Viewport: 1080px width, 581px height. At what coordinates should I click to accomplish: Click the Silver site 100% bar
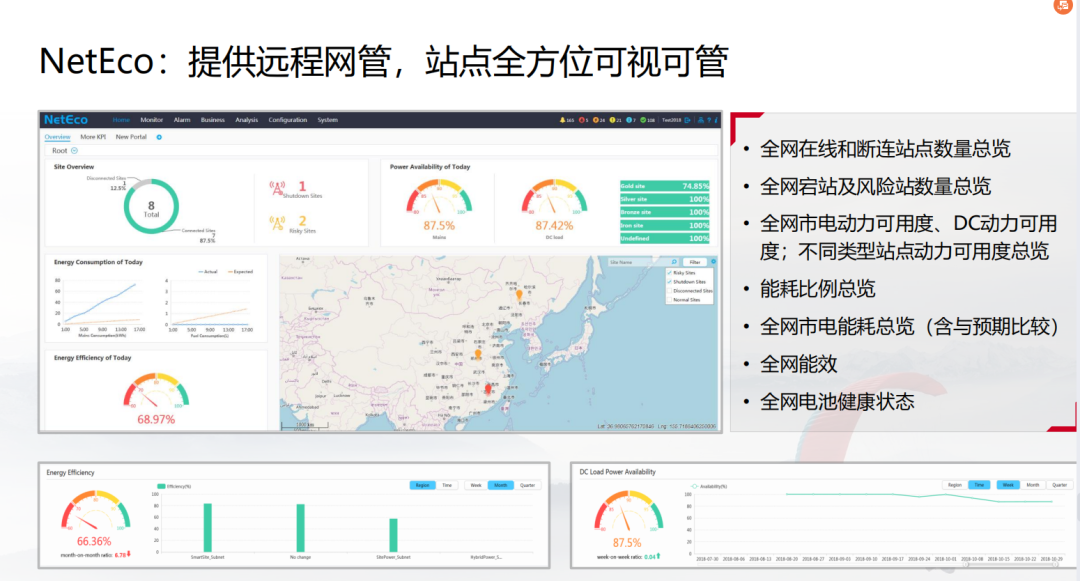tap(665, 199)
